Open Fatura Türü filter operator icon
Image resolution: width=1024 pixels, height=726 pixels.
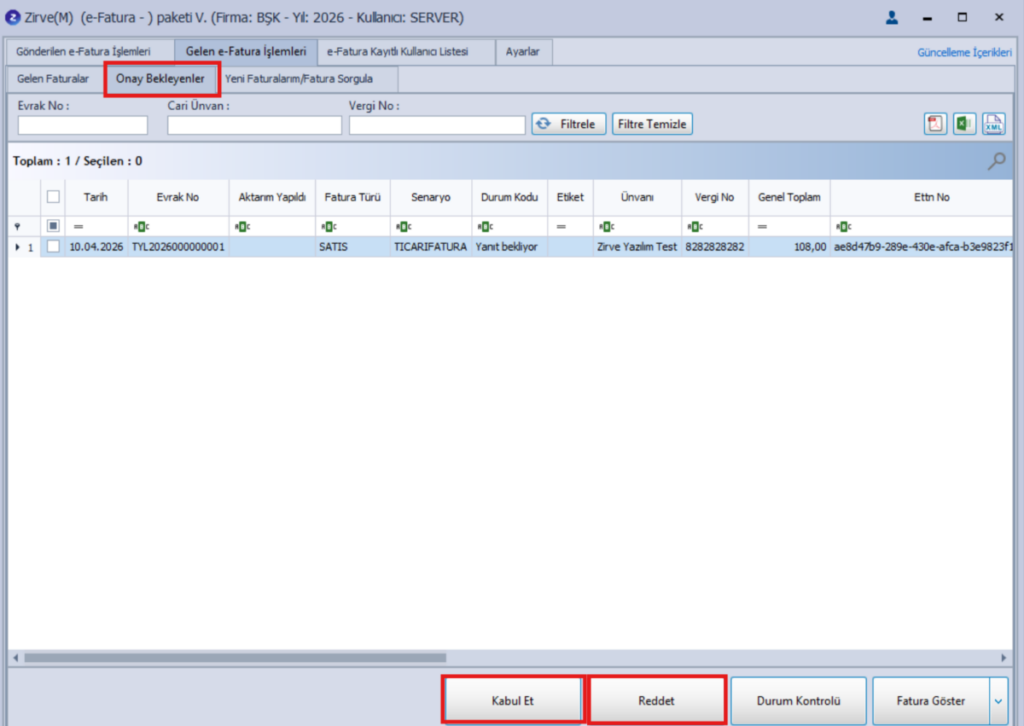pyautogui.click(x=329, y=227)
